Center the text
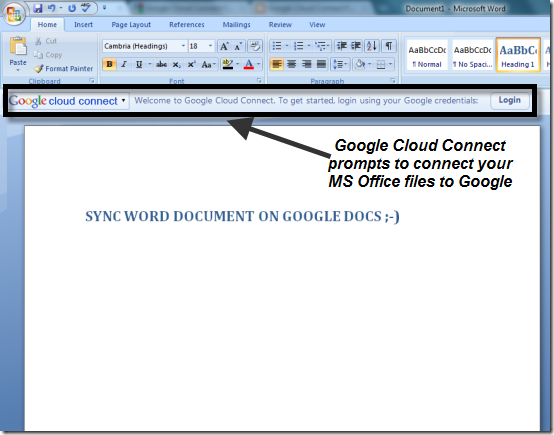Screen dimensions: 554x435 [291, 64]
